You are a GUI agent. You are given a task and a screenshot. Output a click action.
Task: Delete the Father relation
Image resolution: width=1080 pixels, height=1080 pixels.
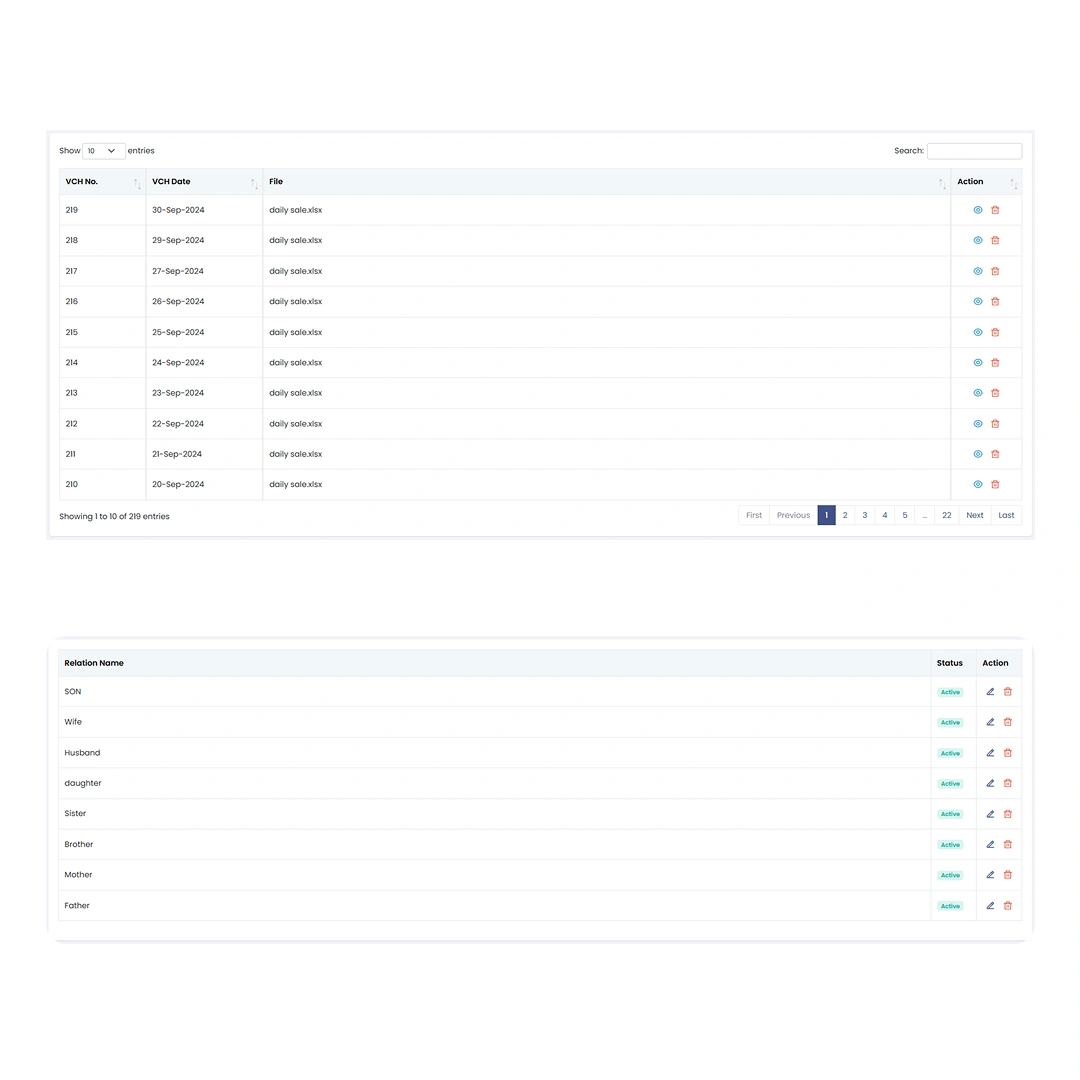pyautogui.click(x=1008, y=906)
